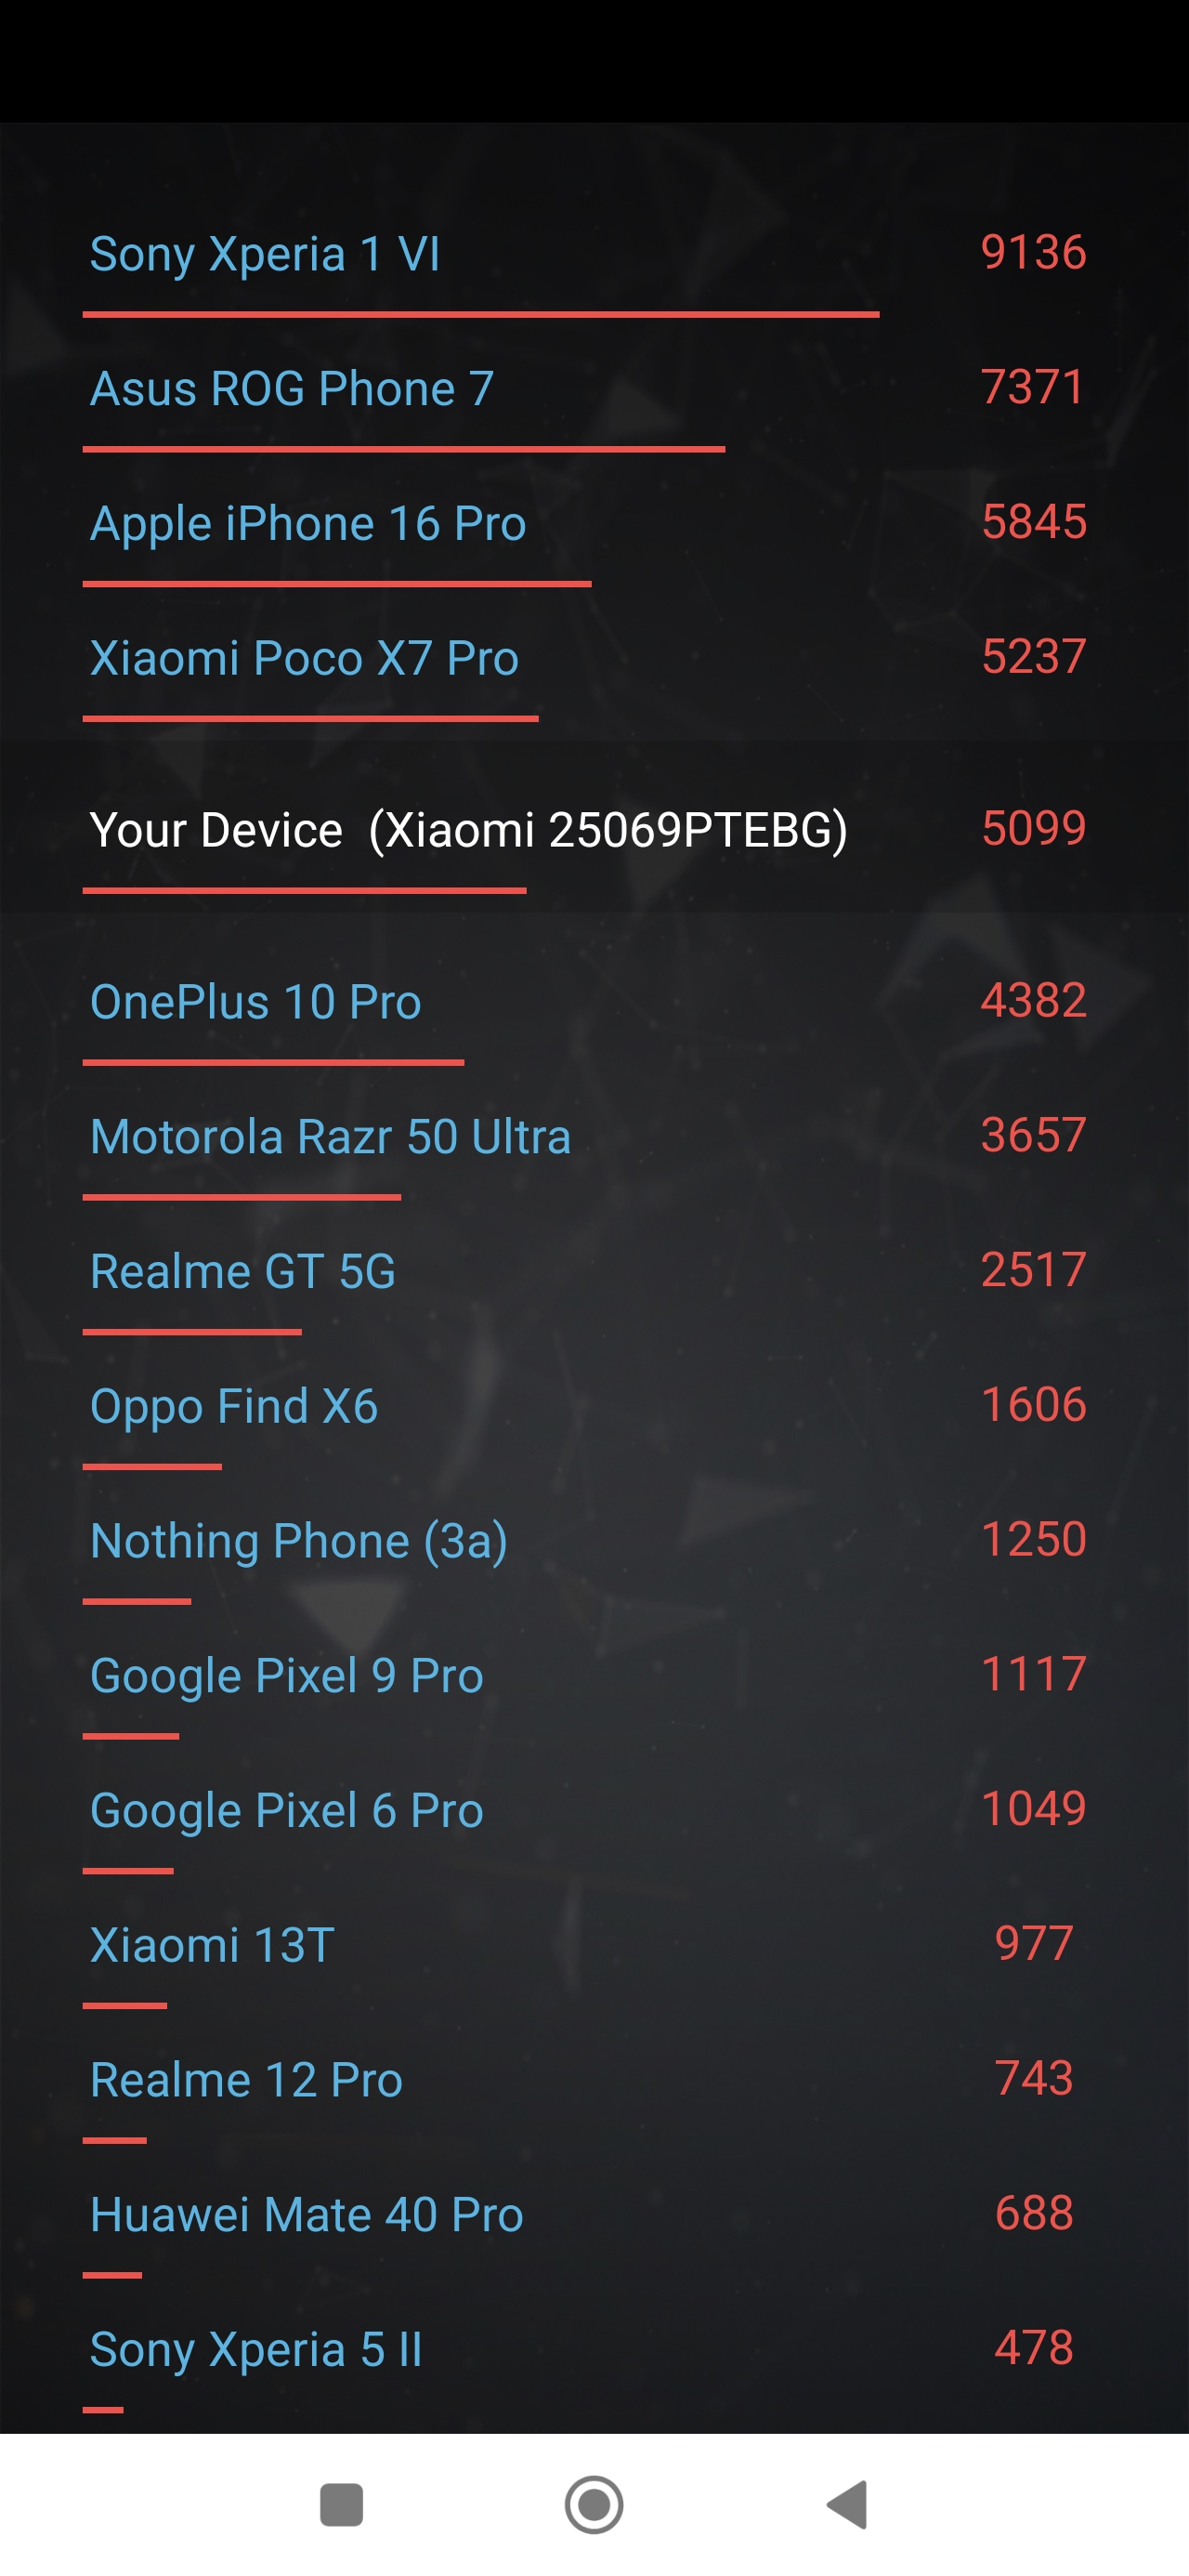Choose the Nothing Phone (3a) entry

coord(299,1541)
